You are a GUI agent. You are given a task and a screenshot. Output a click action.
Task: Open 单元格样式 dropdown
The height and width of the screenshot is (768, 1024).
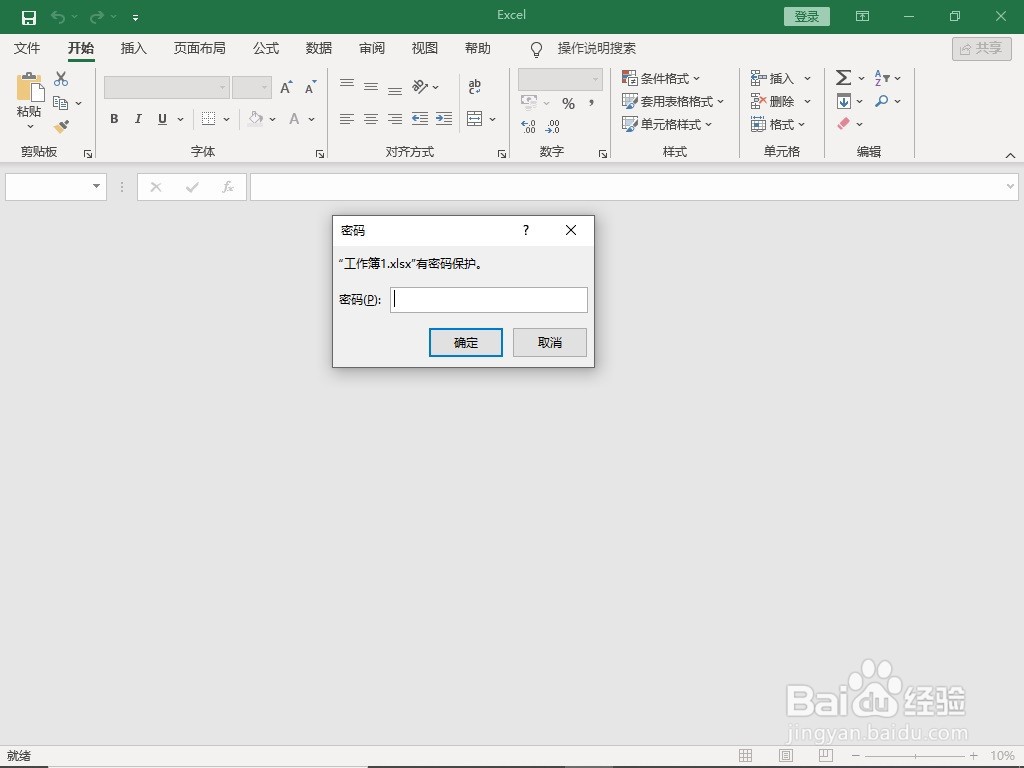(667, 124)
